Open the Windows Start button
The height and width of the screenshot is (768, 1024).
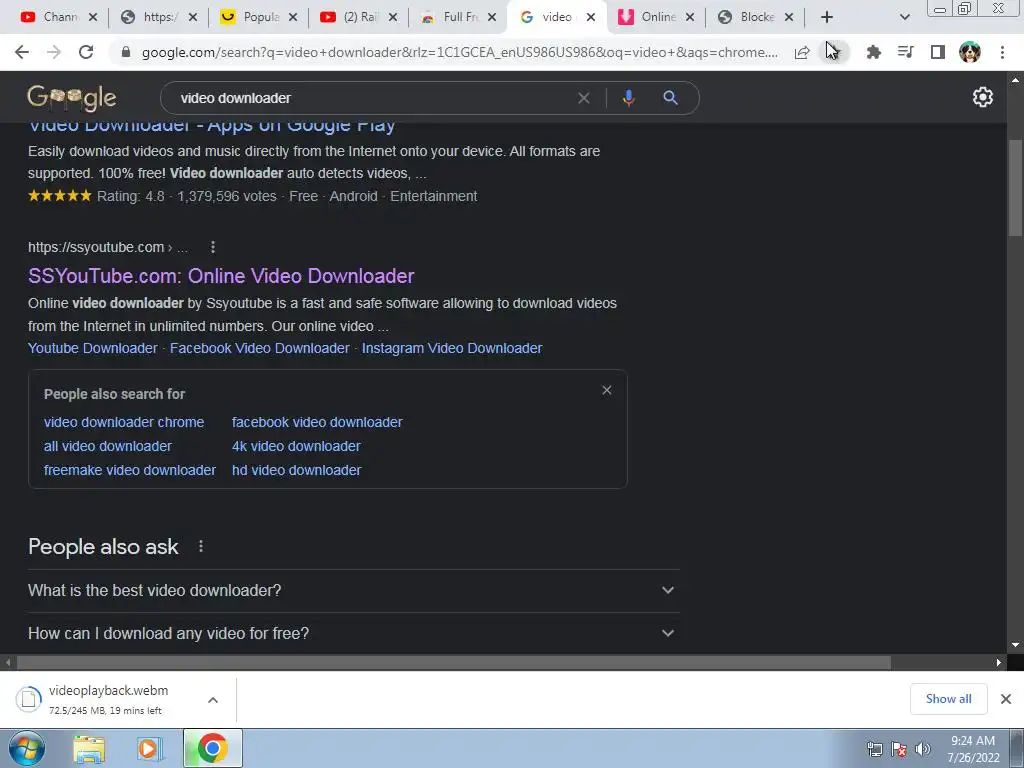27,748
